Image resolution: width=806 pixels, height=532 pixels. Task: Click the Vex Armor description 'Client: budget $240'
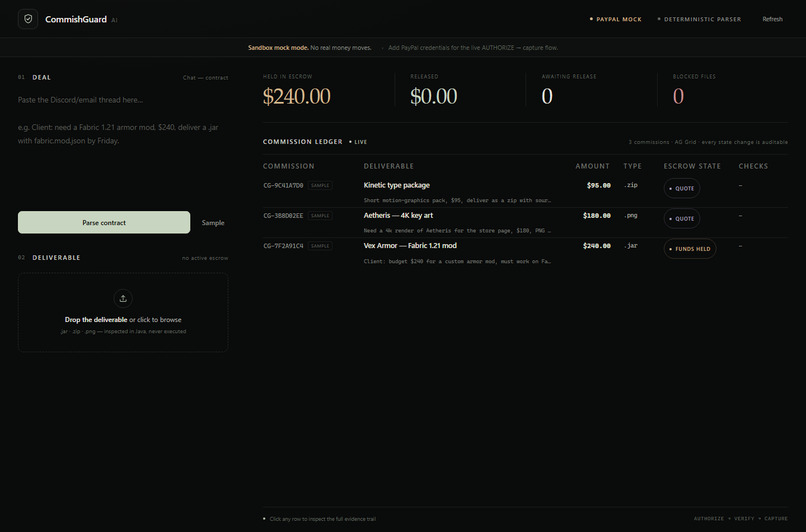pos(457,262)
